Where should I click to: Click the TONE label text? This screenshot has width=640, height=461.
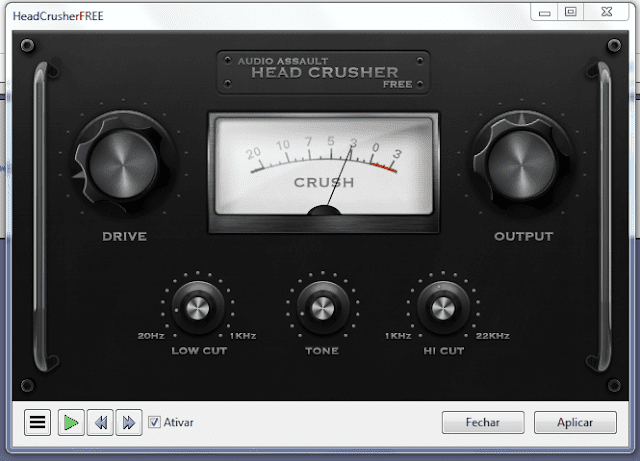[322, 351]
